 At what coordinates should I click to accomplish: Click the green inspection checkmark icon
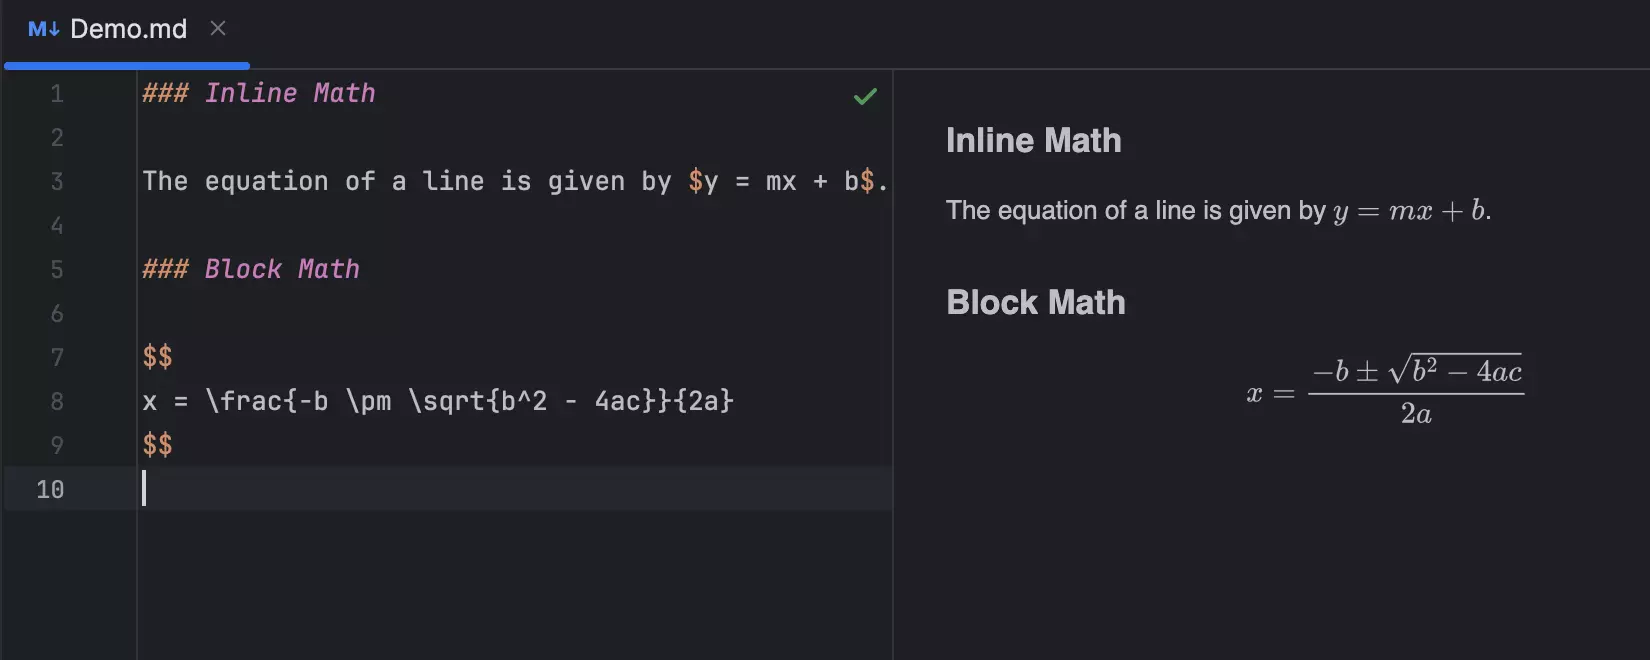point(865,96)
